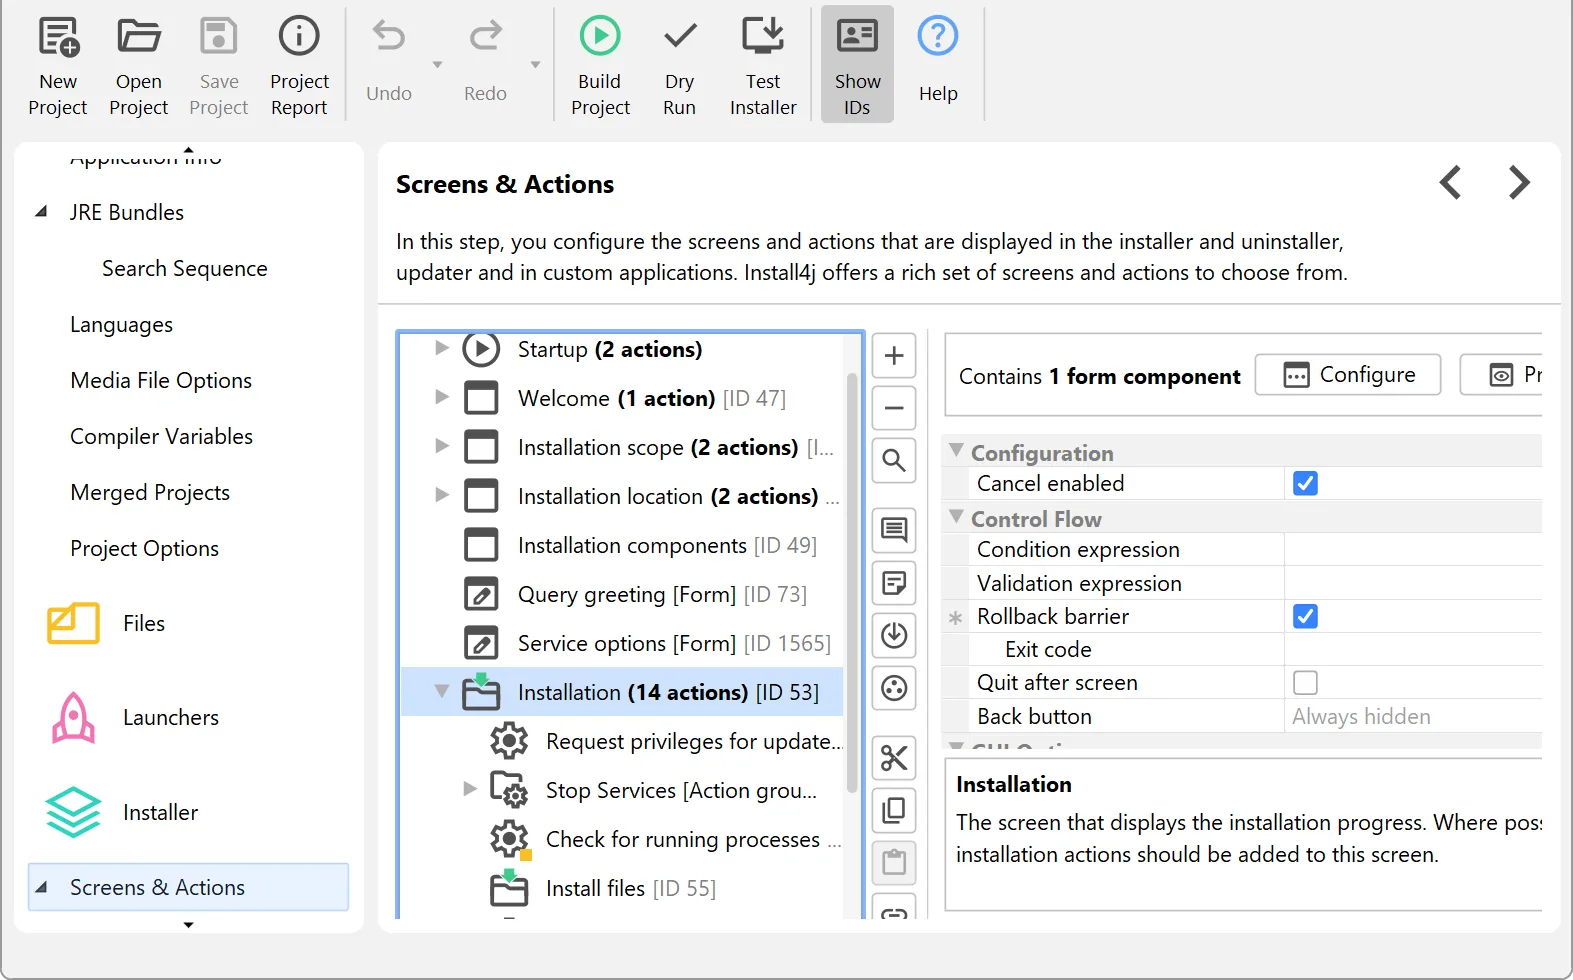This screenshot has height=980, width=1573.
Task: Click the Condition expression value field
Action: point(1412,549)
